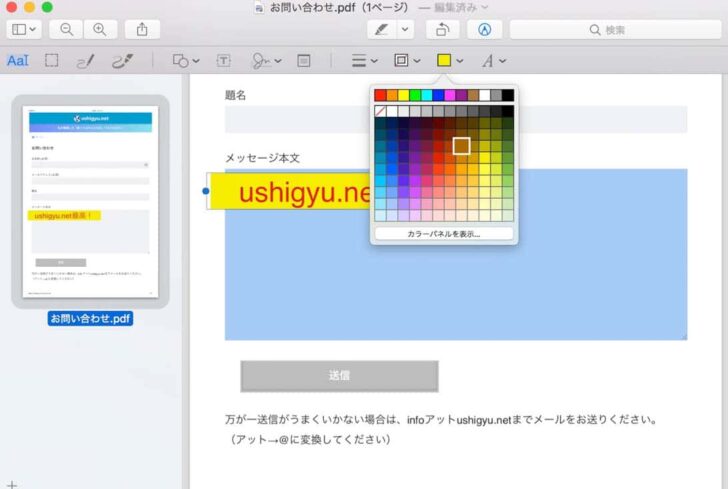Open the signature dropdown
Screen dimensions: 728x489
(266, 60)
